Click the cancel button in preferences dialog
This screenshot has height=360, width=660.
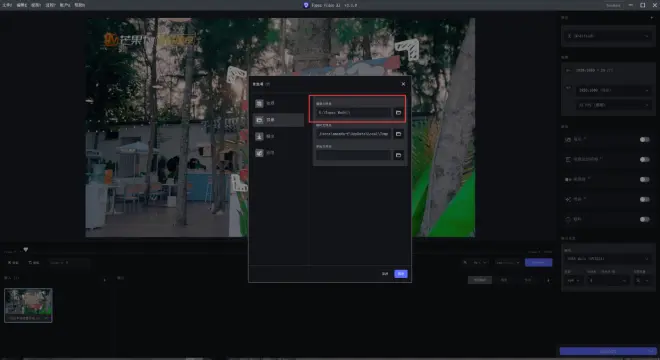pos(385,274)
